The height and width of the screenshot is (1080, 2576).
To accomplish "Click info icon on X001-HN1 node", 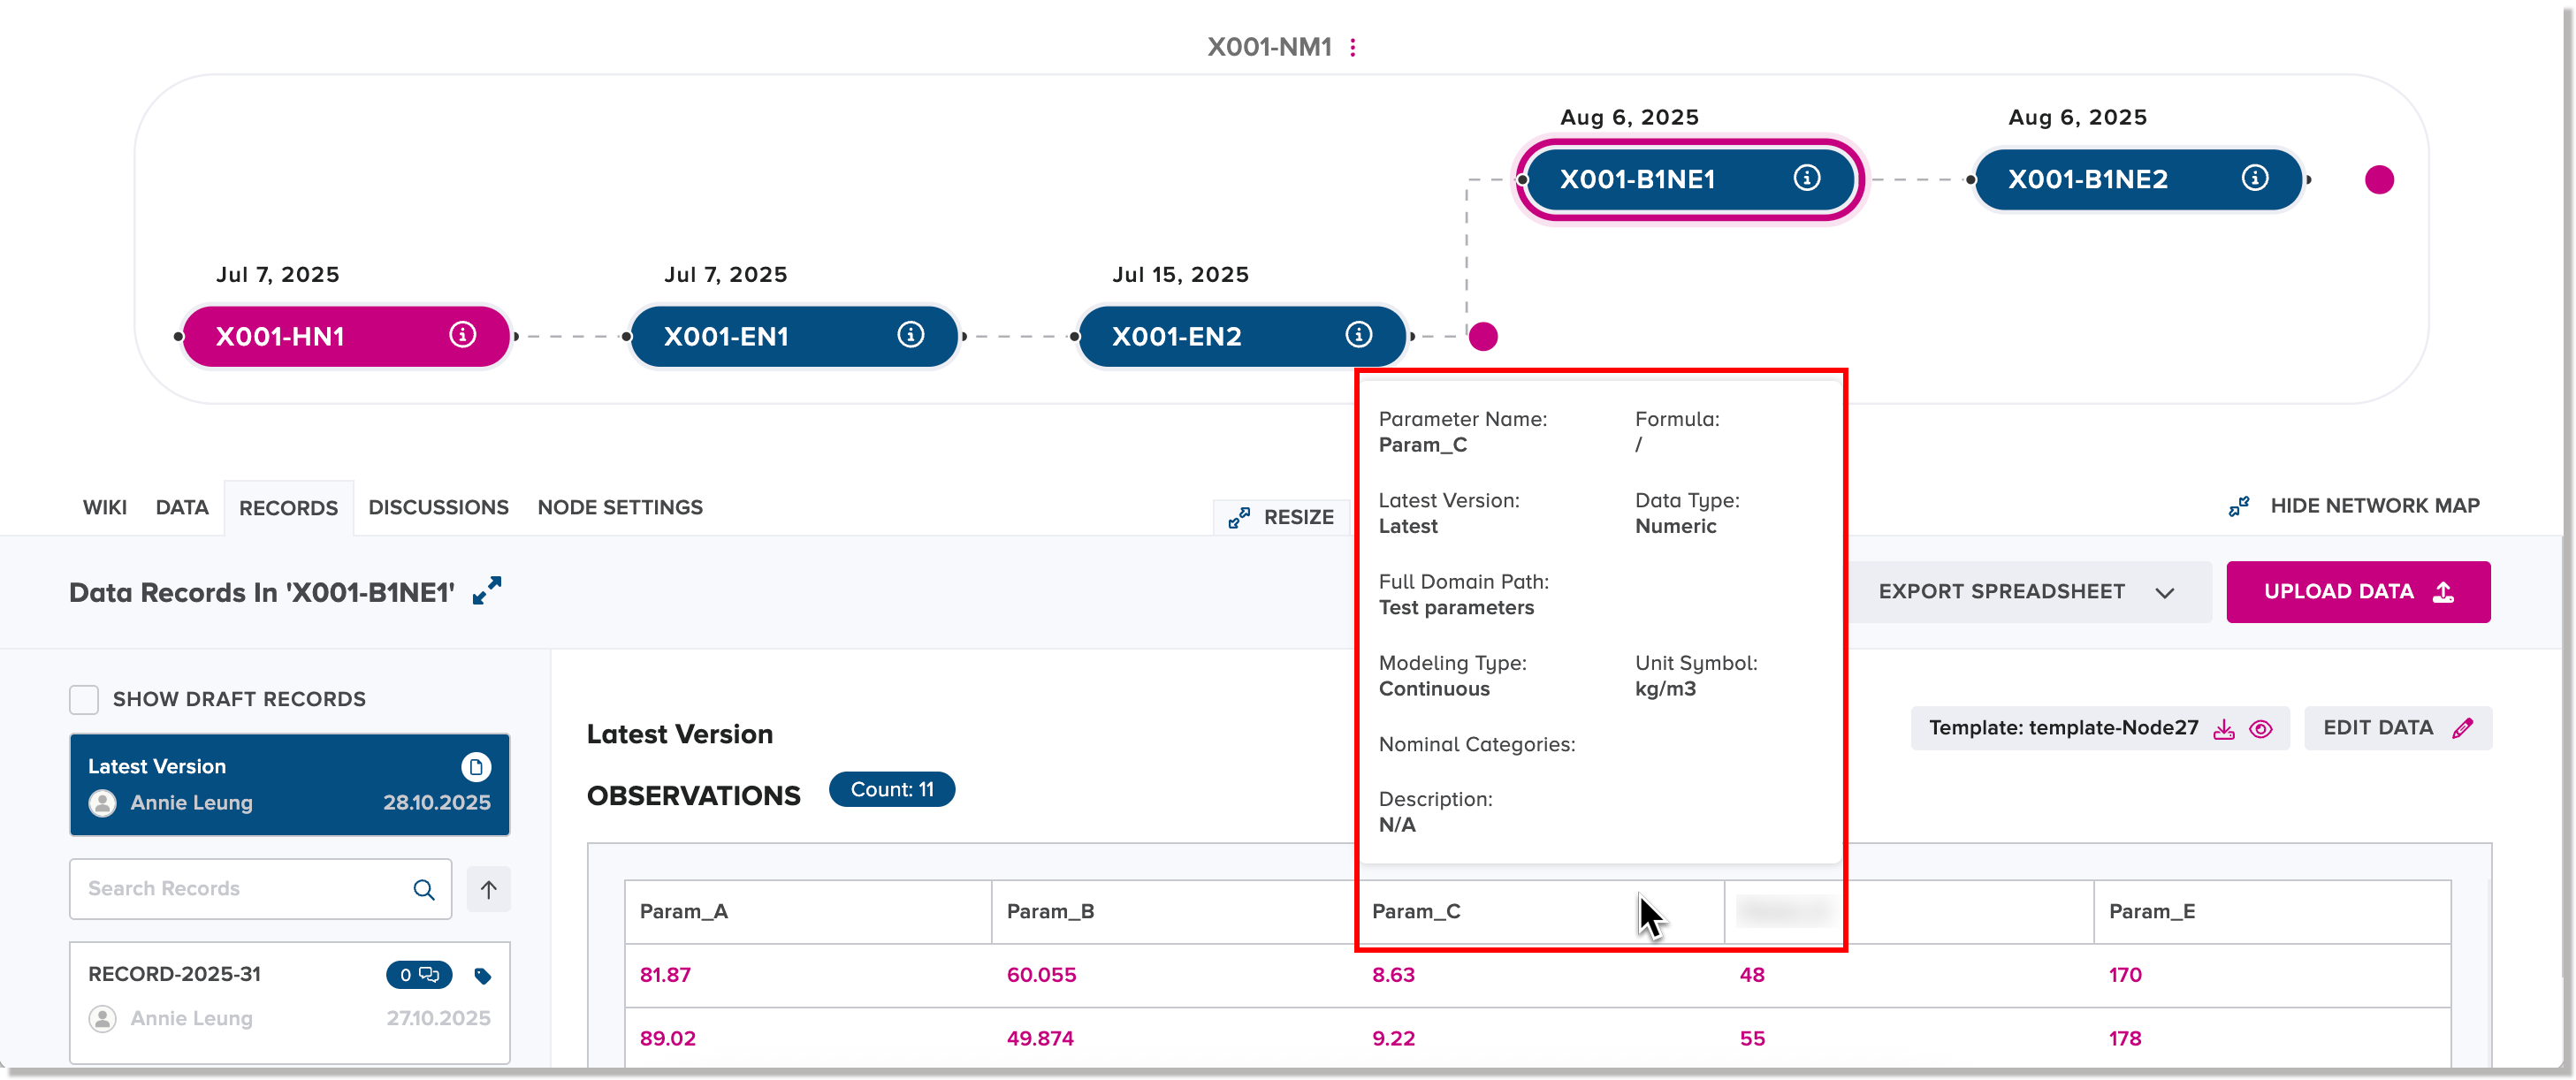I will [x=462, y=335].
